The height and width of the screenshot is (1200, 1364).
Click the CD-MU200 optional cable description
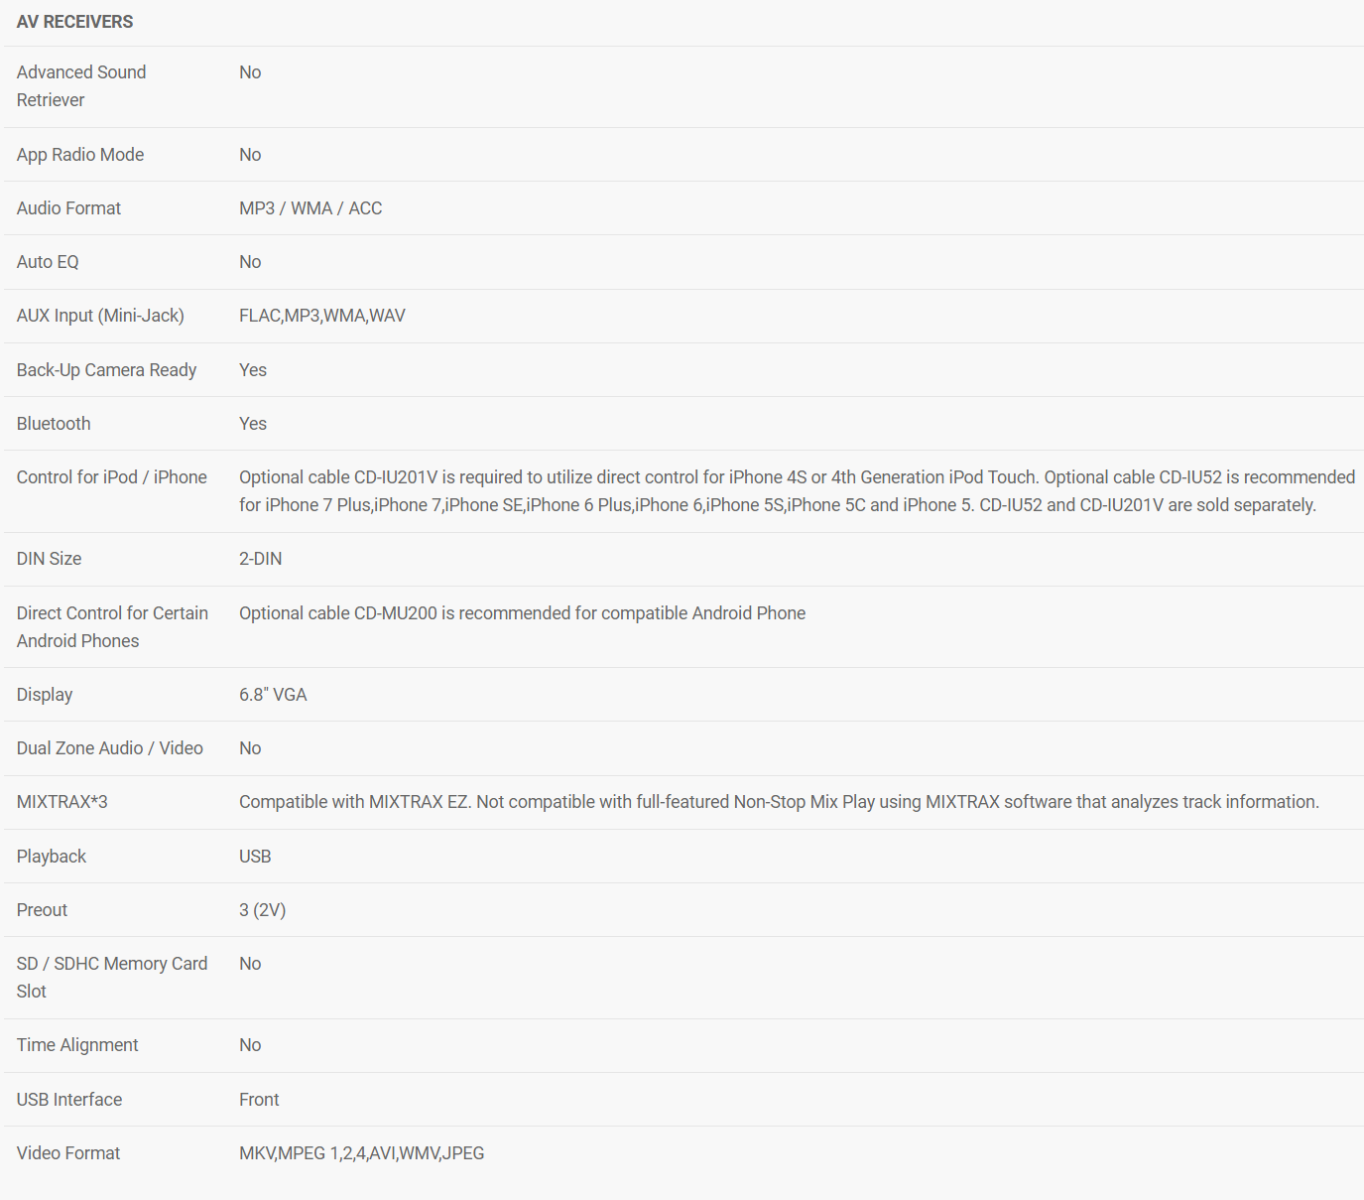tap(522, 613)
